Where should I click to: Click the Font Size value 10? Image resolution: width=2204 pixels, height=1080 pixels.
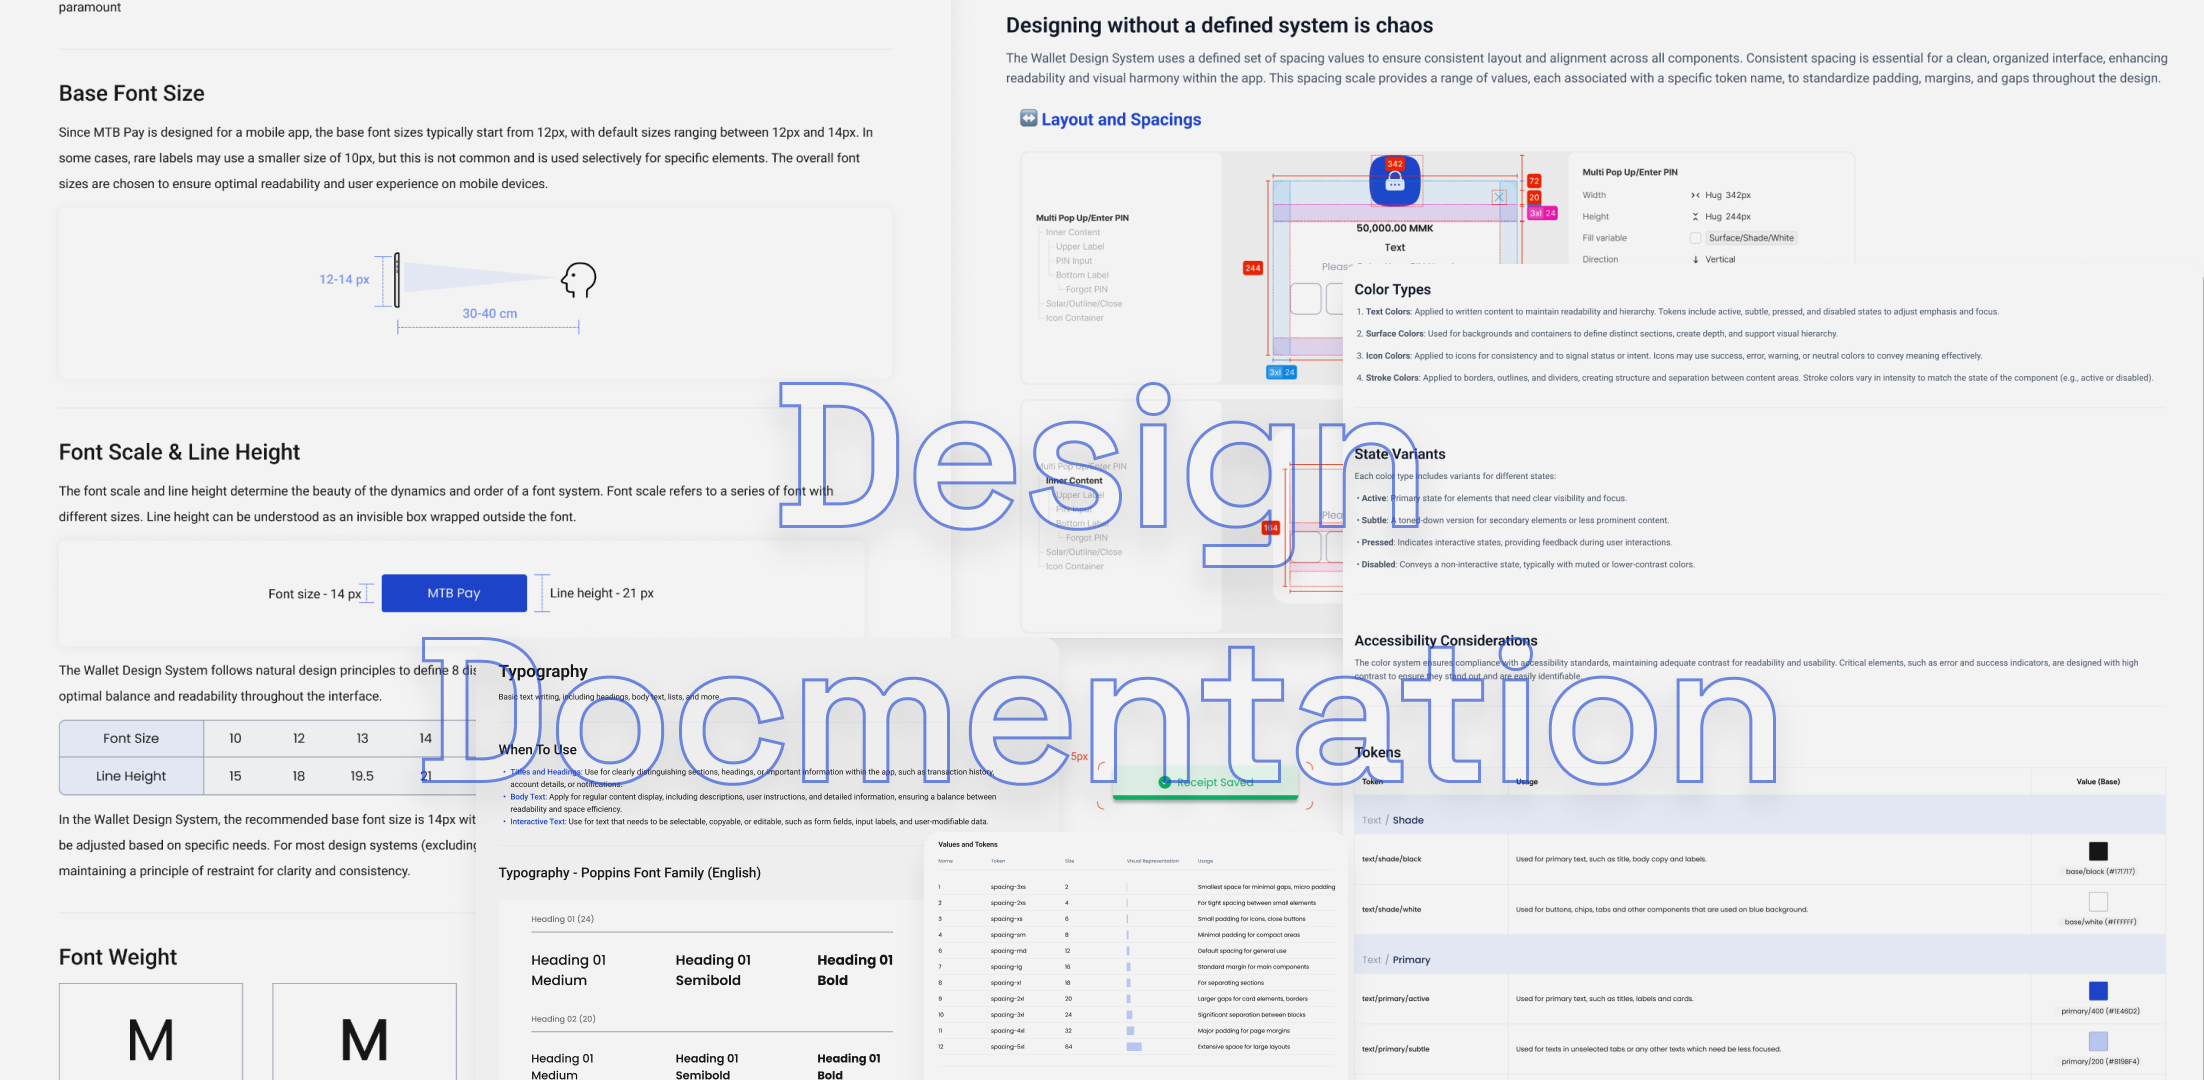[x=235, y=738]
